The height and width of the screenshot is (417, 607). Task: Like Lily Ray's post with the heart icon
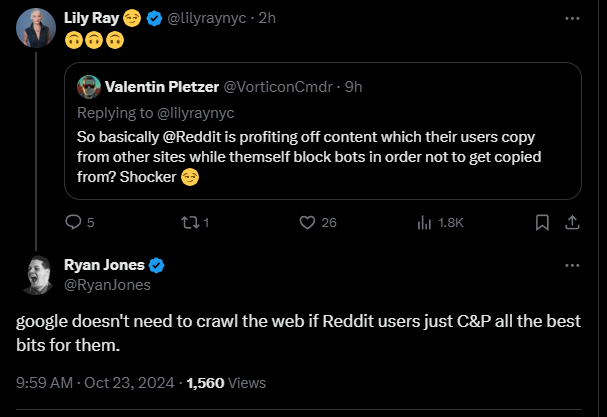pyautogui.click(x=308, y=222)
